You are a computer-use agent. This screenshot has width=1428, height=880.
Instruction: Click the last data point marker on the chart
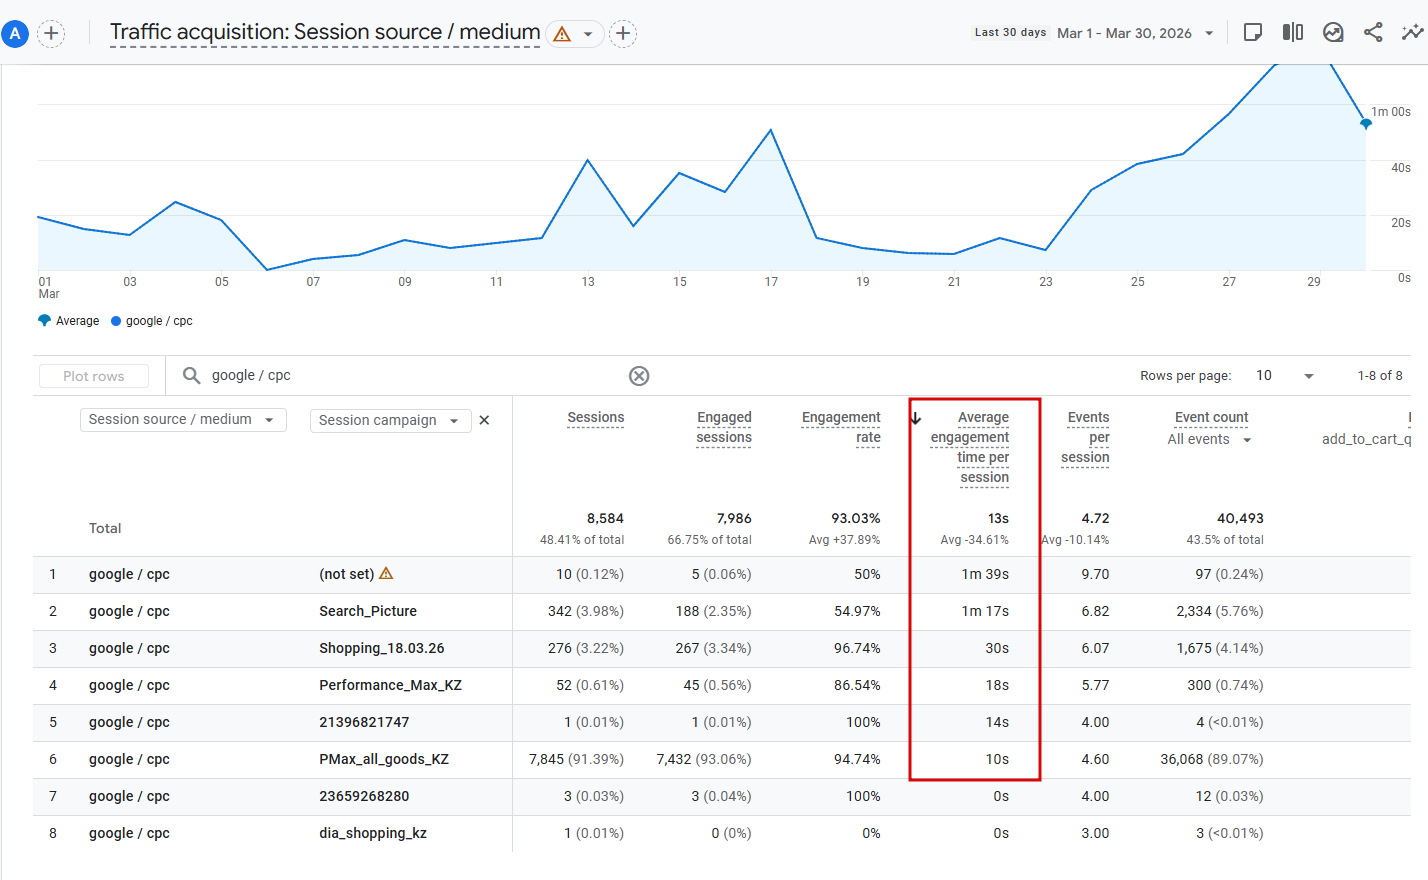coord(1366,124)
